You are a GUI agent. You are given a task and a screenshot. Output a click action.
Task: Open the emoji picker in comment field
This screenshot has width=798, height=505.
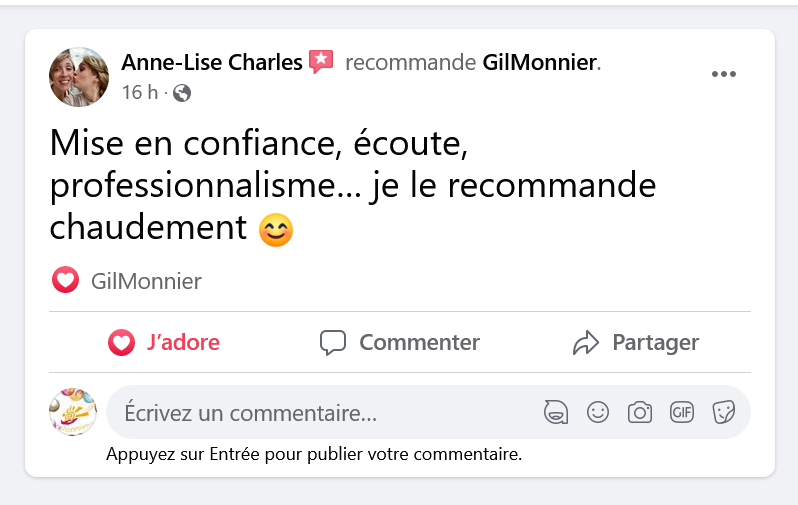(598, 412)
